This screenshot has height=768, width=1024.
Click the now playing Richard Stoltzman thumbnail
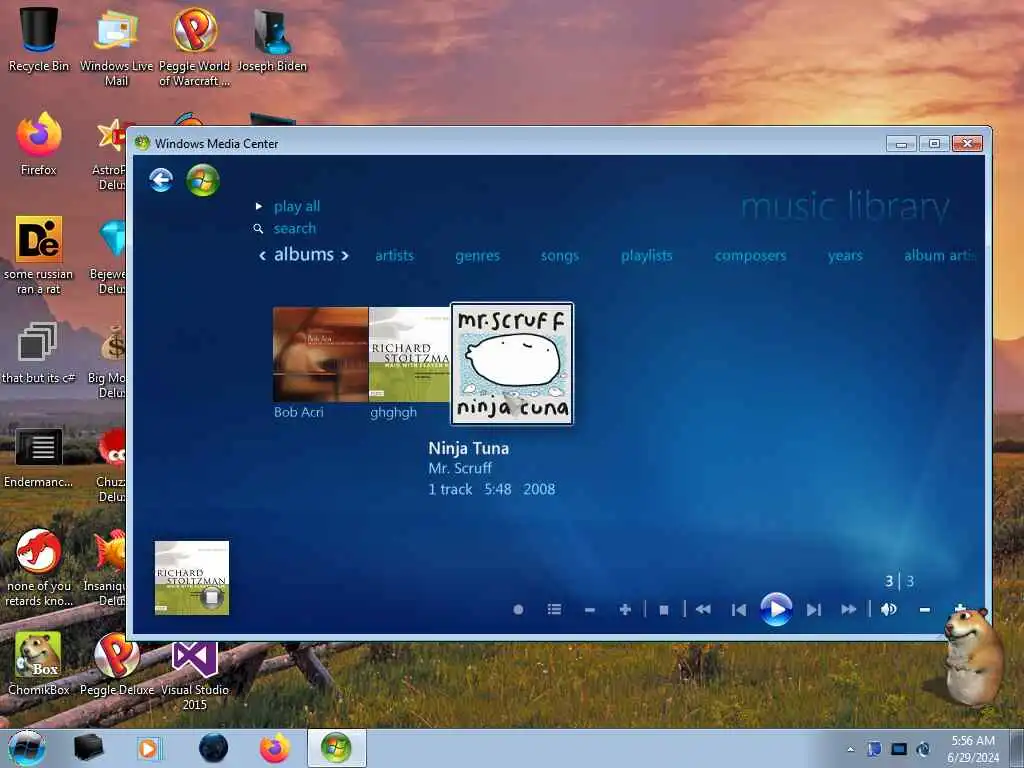point(192,577)
